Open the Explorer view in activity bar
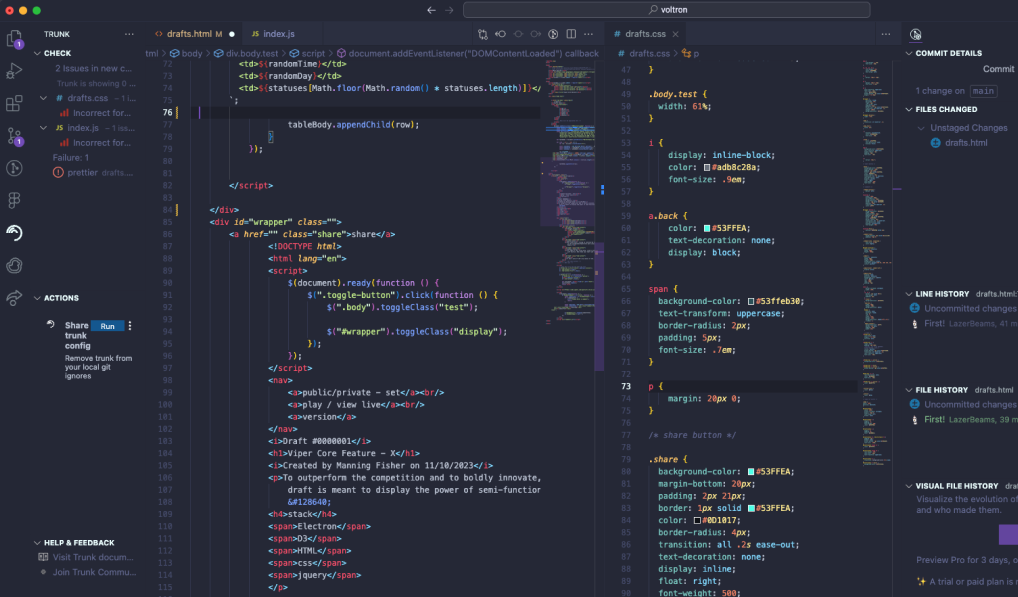The height and width of the screenshot is (597, 1018). [14, 39]
